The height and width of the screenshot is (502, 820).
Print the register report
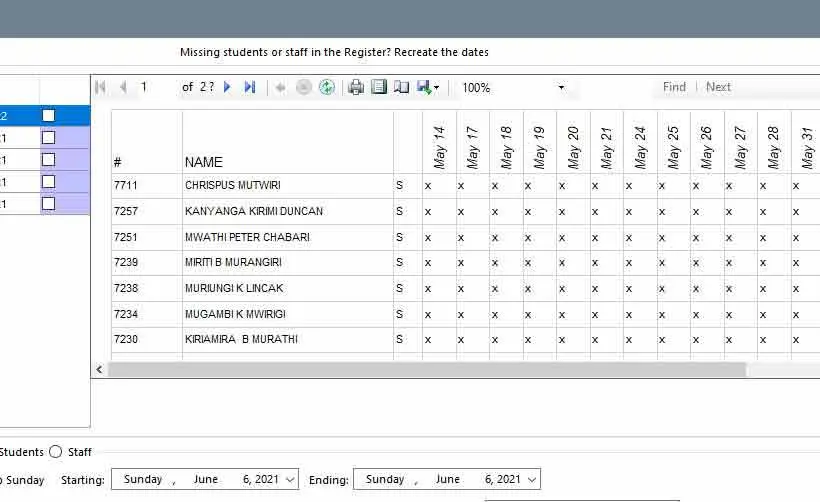coord(356,87)
